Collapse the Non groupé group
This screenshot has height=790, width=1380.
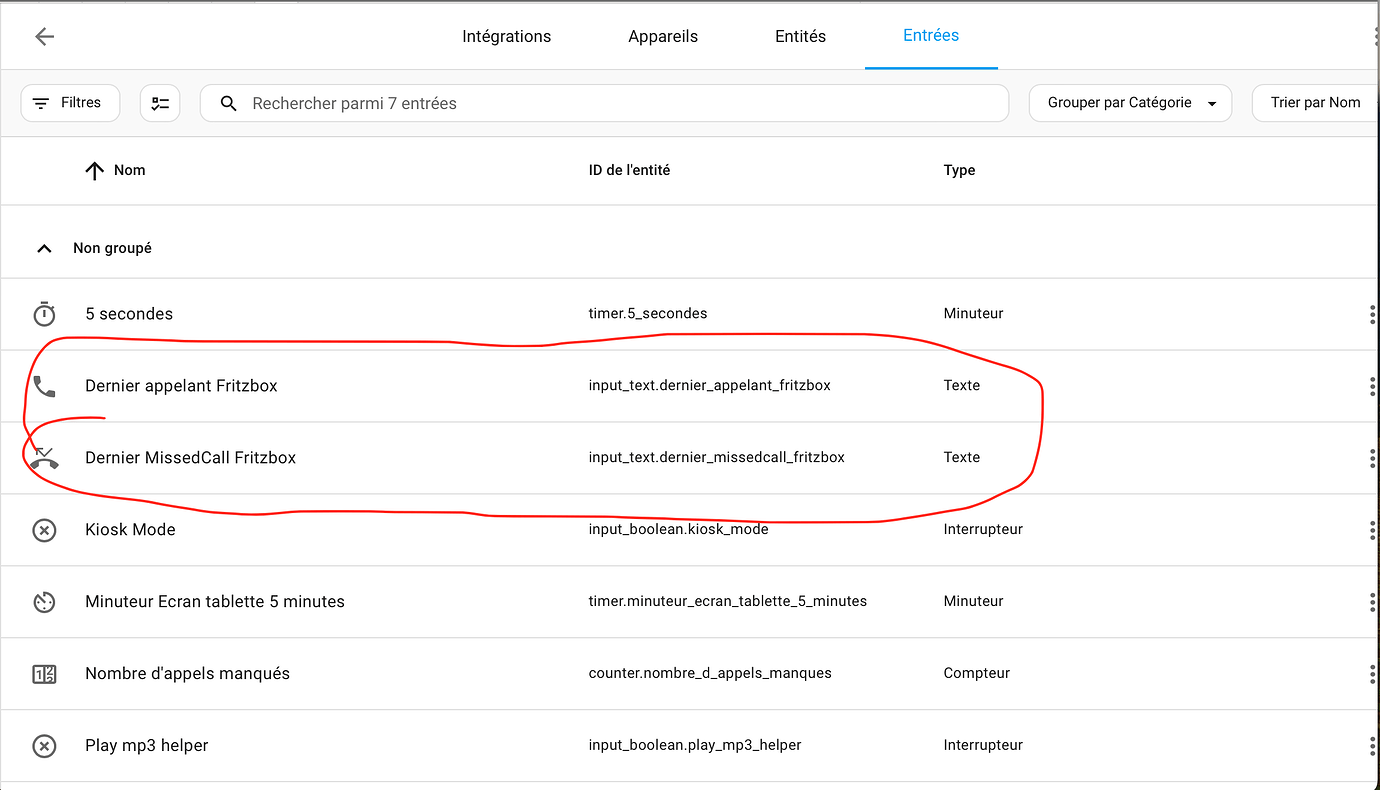tap(44, 247)
